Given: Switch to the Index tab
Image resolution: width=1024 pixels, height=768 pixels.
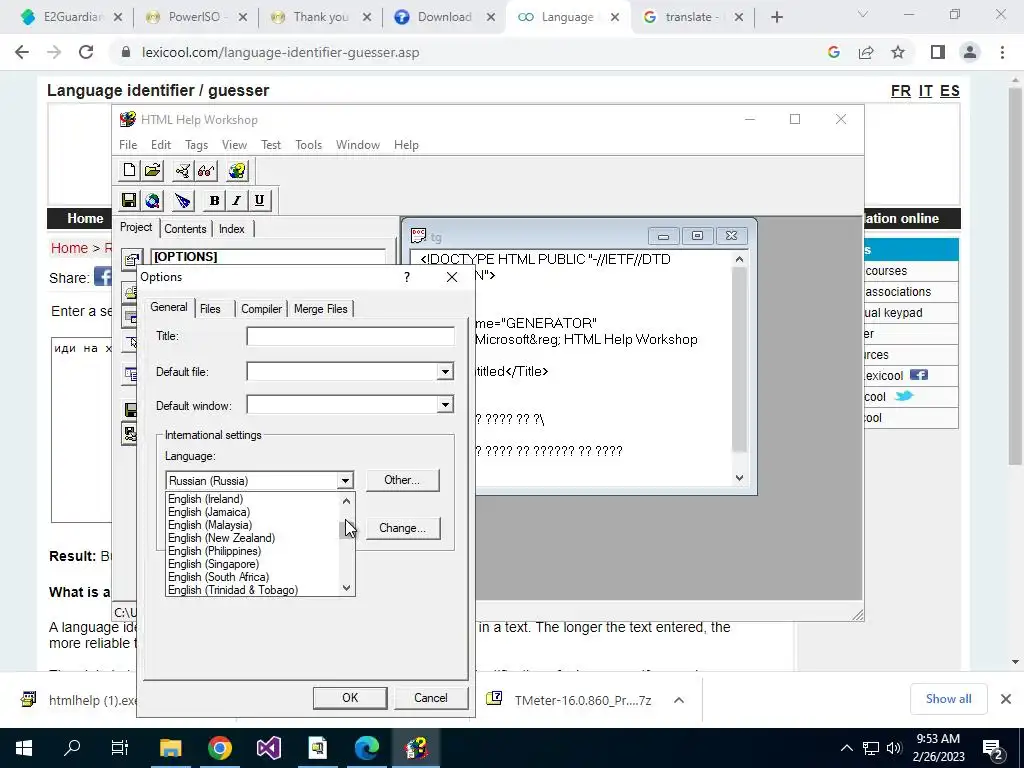Looking at the screenshot, I should pos(232,229).
